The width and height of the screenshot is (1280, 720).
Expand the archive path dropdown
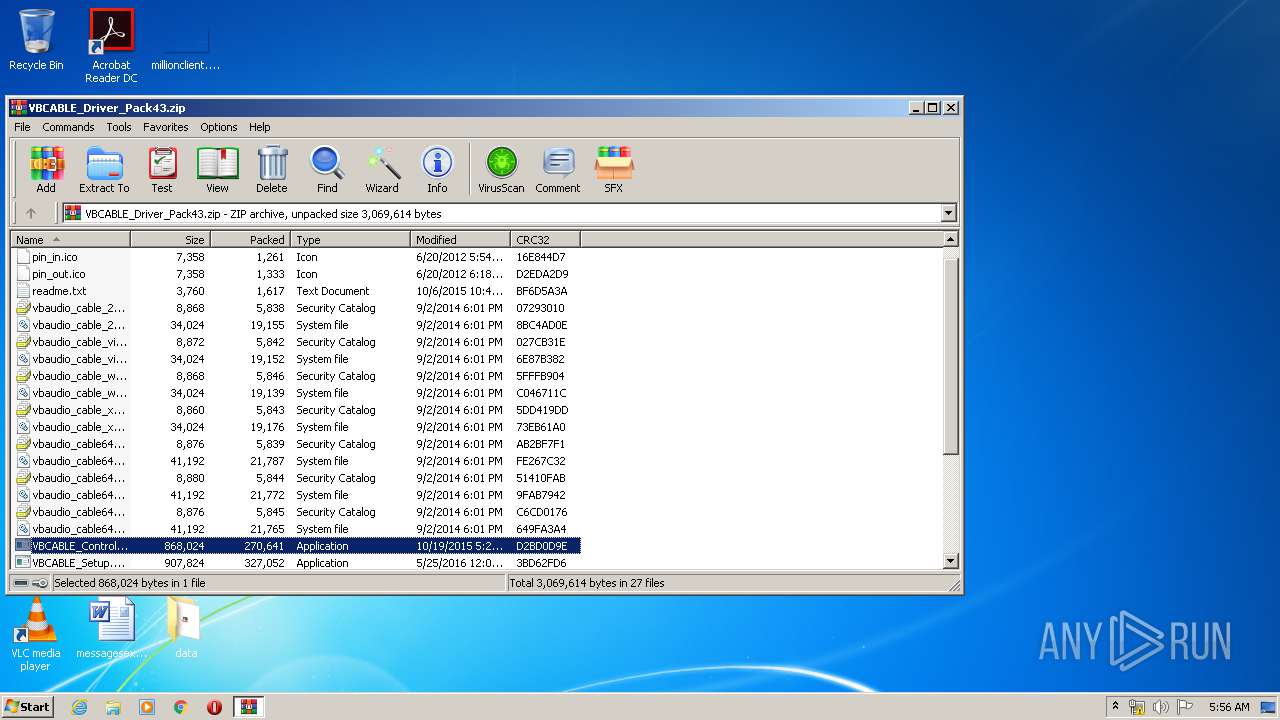[948, 213]
